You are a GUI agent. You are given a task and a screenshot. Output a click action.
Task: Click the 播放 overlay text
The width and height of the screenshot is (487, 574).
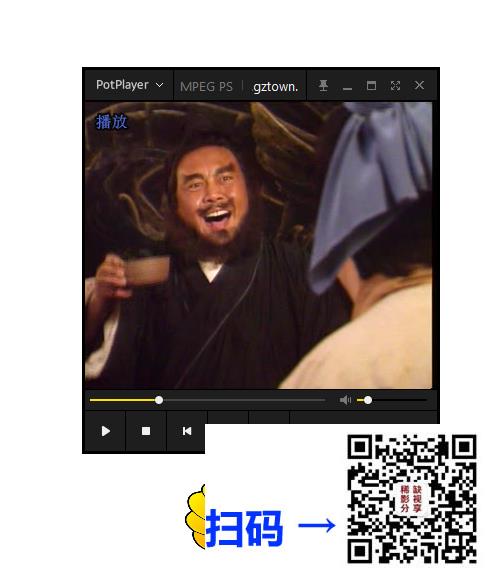click(112, 122)
